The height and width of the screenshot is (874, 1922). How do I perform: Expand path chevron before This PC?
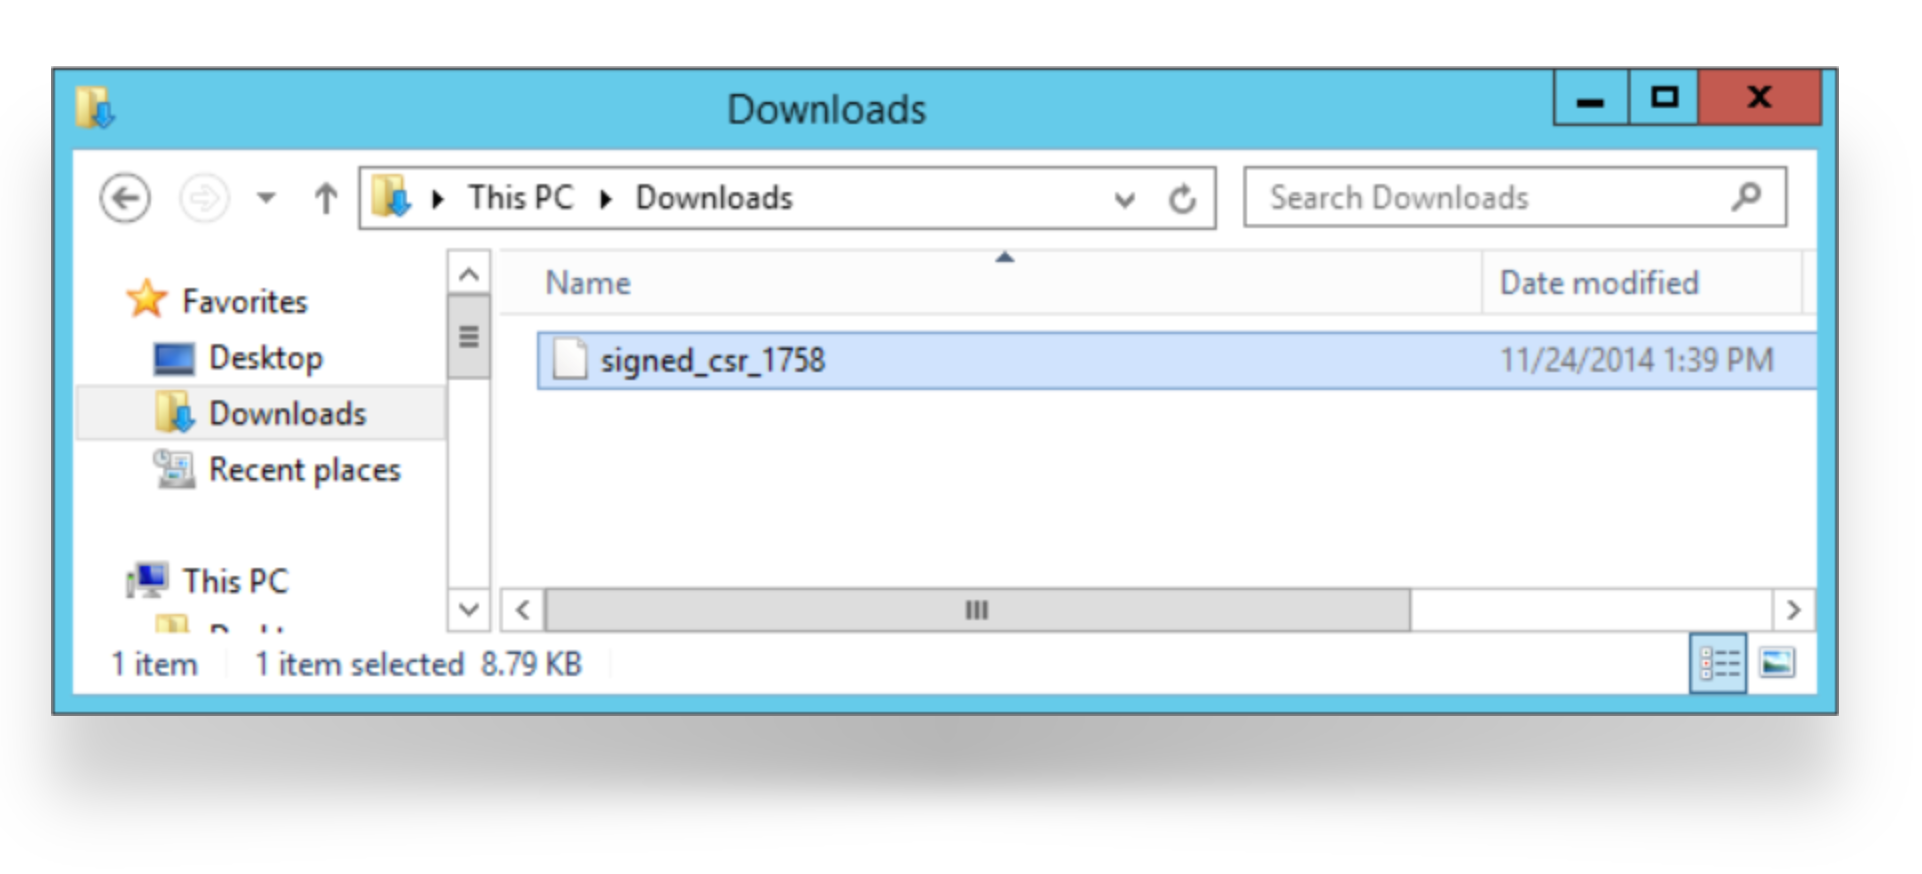coord(437,199)
